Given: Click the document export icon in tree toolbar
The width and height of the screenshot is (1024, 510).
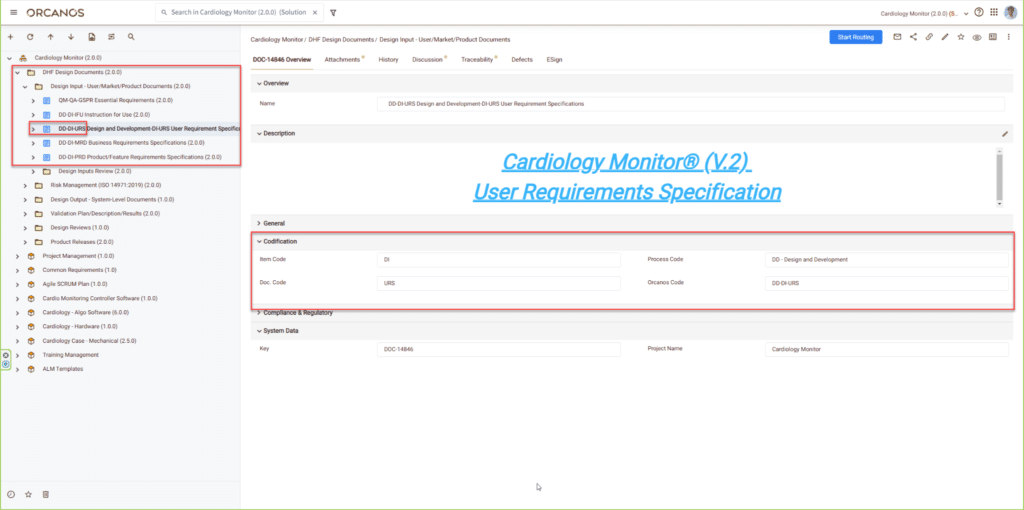Looking at the screenshot, I should pyautogui.click(x=91, y=37).
